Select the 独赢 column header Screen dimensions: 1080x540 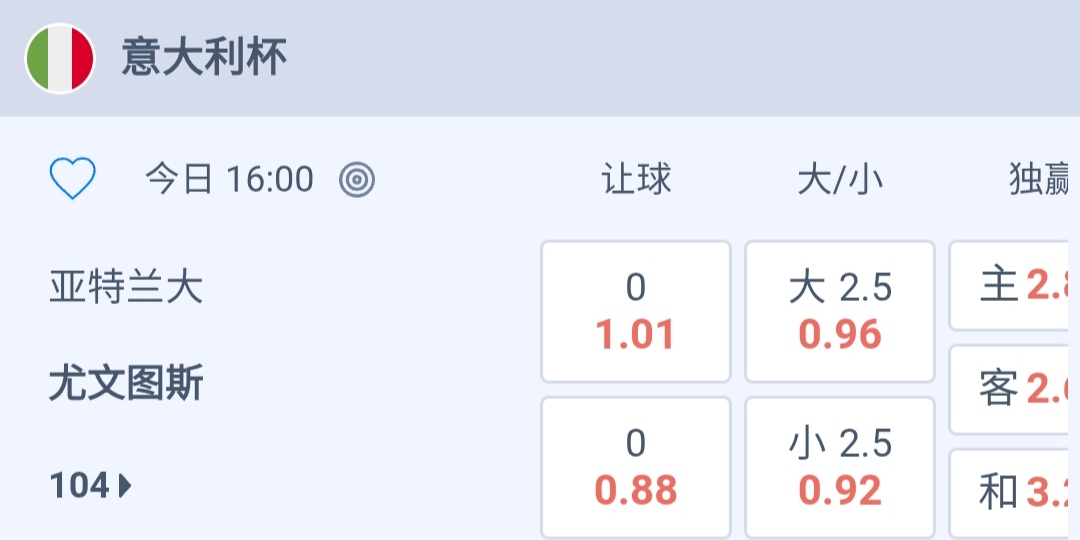pos(1040,180)
